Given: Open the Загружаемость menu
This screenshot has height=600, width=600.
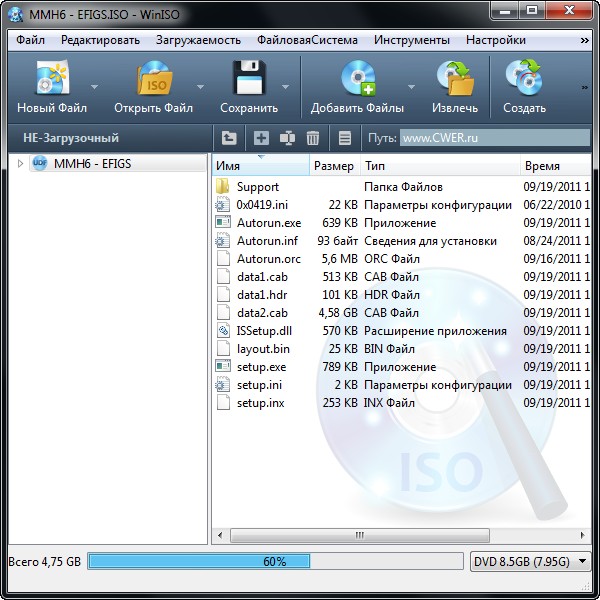Looking at the screenshot, I should click(198, 40).
